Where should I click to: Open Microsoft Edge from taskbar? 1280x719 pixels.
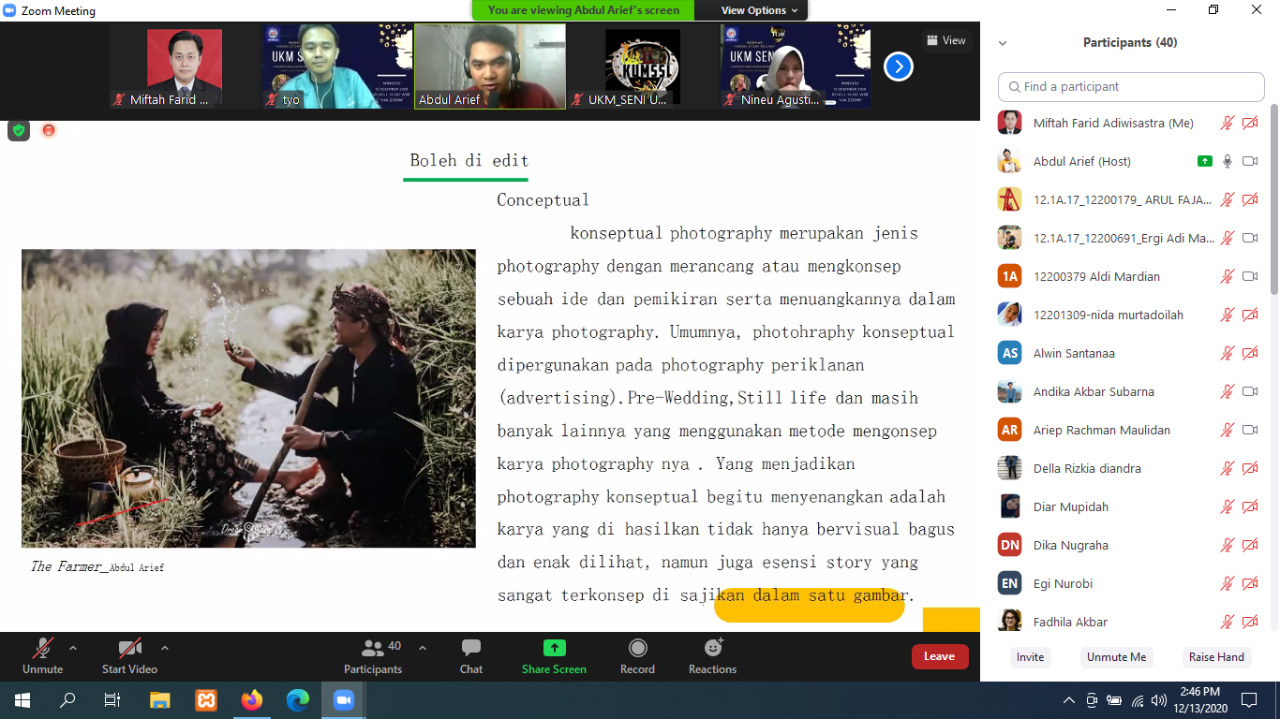(298, 700)
